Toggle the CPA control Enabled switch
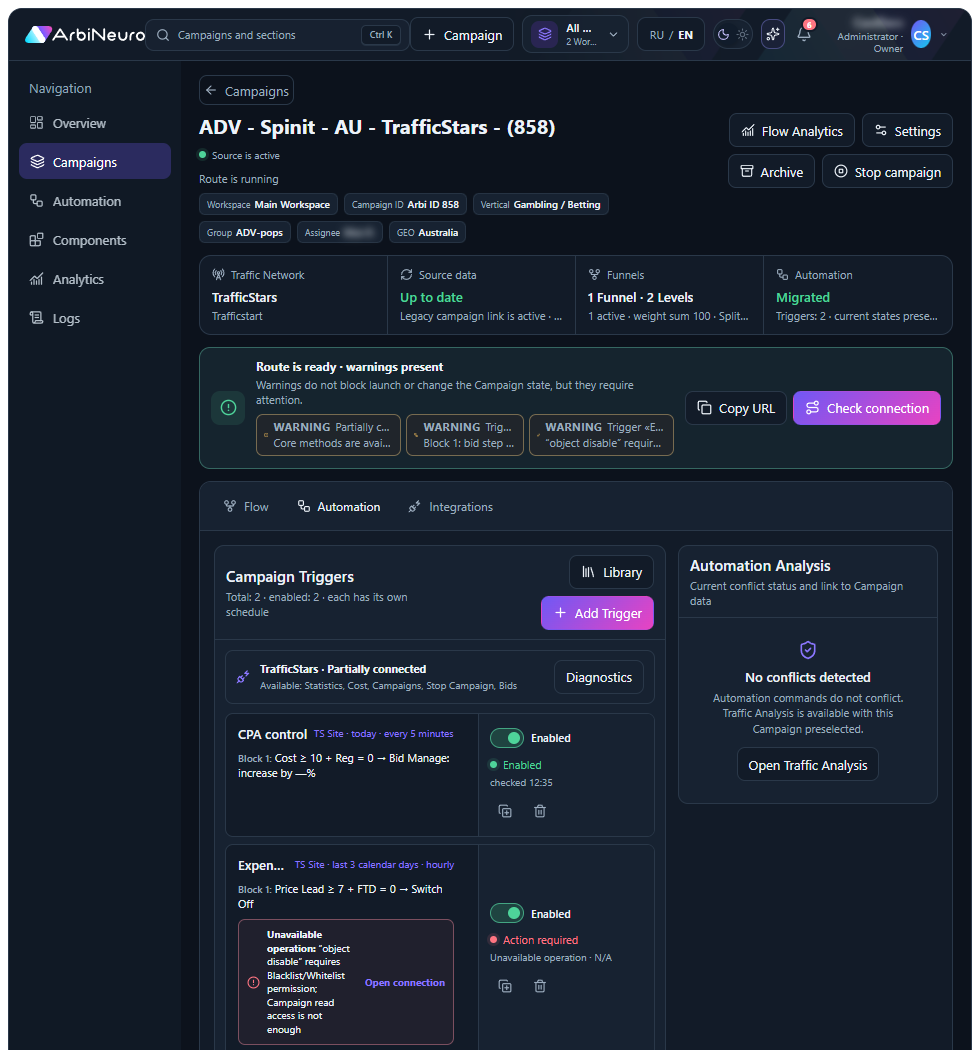980x1050 pixels. [x=507, y=737]
